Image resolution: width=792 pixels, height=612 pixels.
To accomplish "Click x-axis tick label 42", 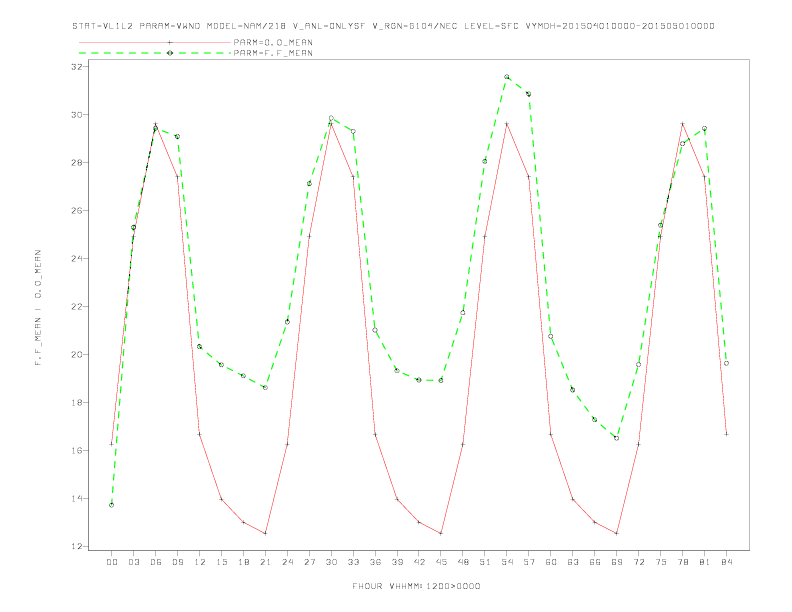I will [x=419, y=562].
